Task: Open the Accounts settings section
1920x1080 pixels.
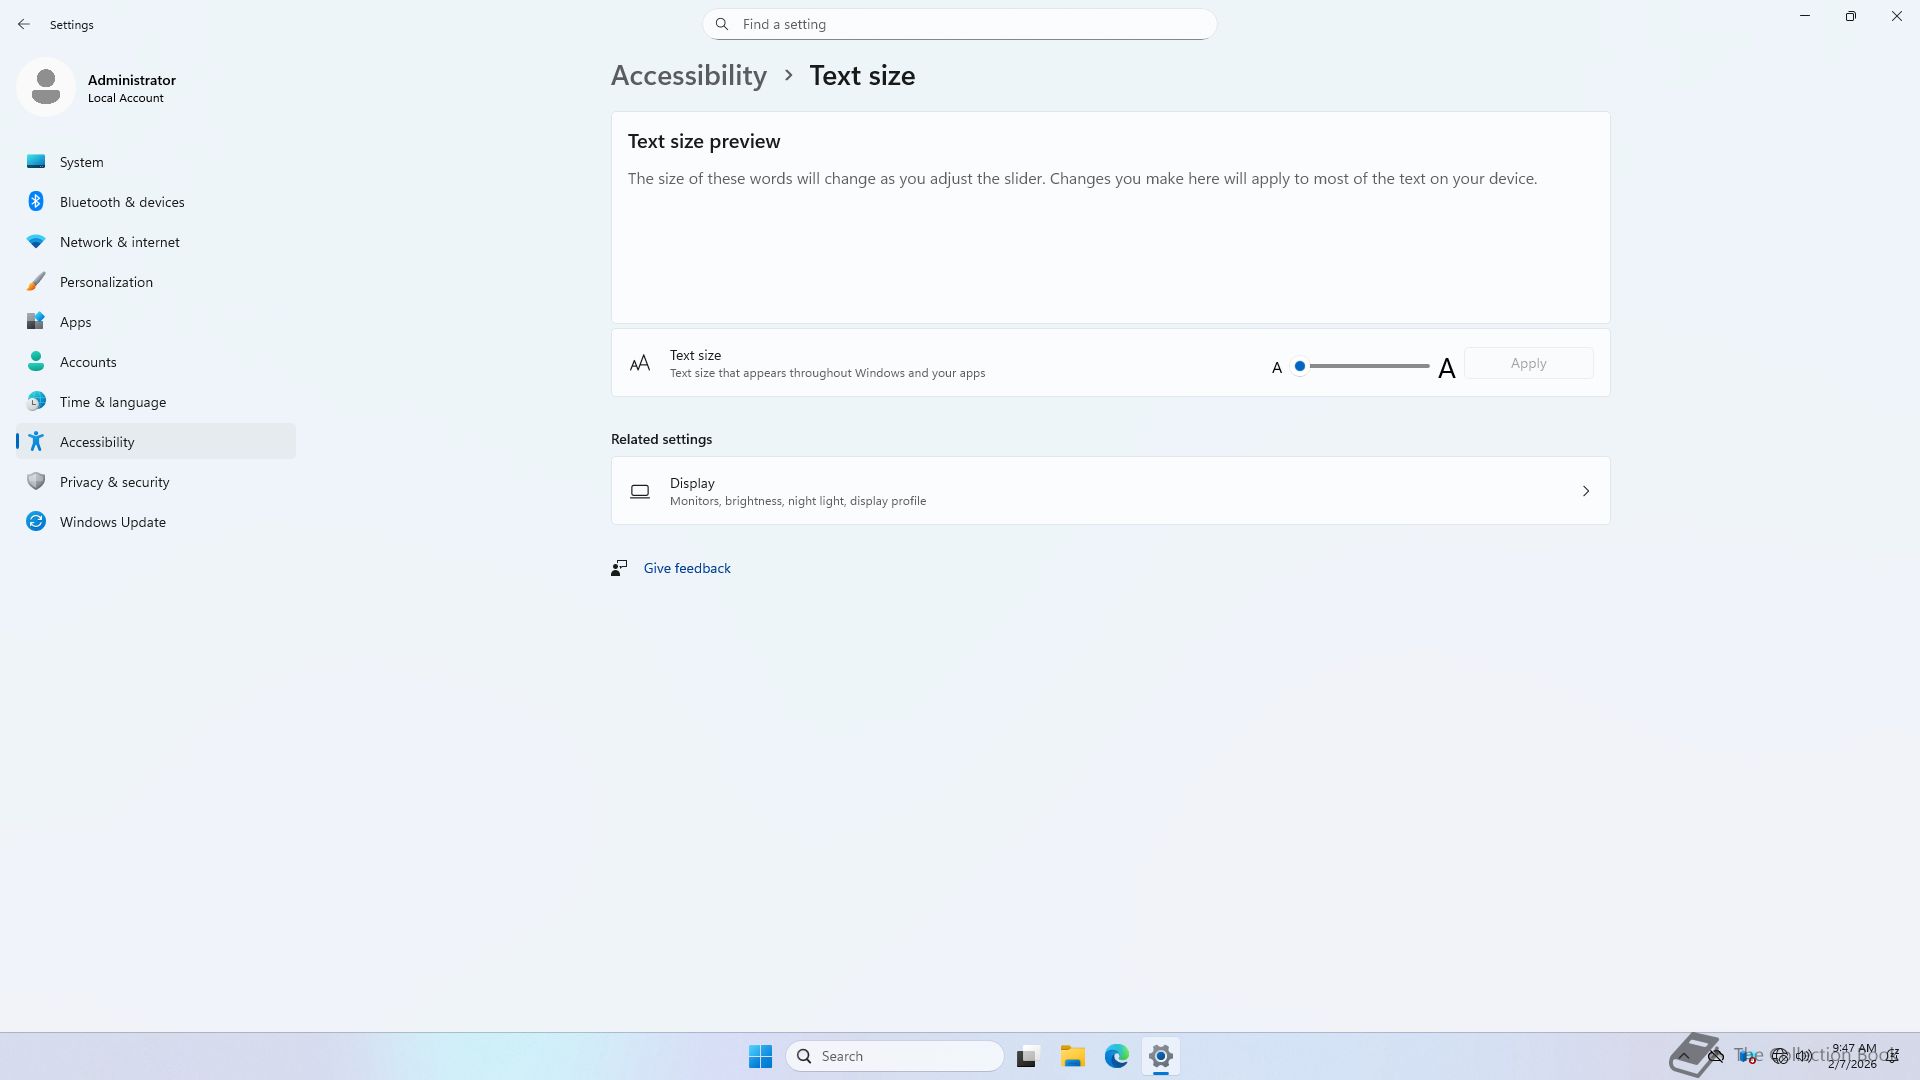Action: point(88,362)
